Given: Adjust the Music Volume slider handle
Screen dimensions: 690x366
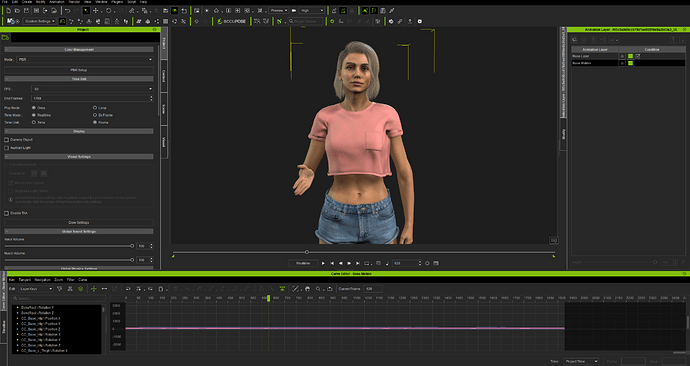Looking at the screenshot, I should click(132, 260).
